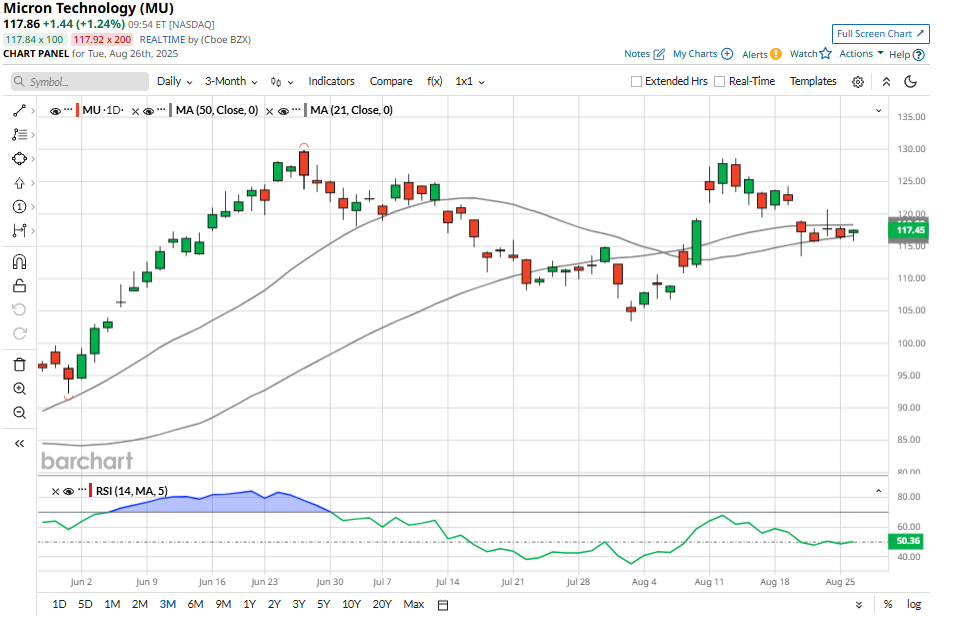Viewport: 953px width, 640px height.
Task: Select the 6M time range
Action: tap(195, 604)
